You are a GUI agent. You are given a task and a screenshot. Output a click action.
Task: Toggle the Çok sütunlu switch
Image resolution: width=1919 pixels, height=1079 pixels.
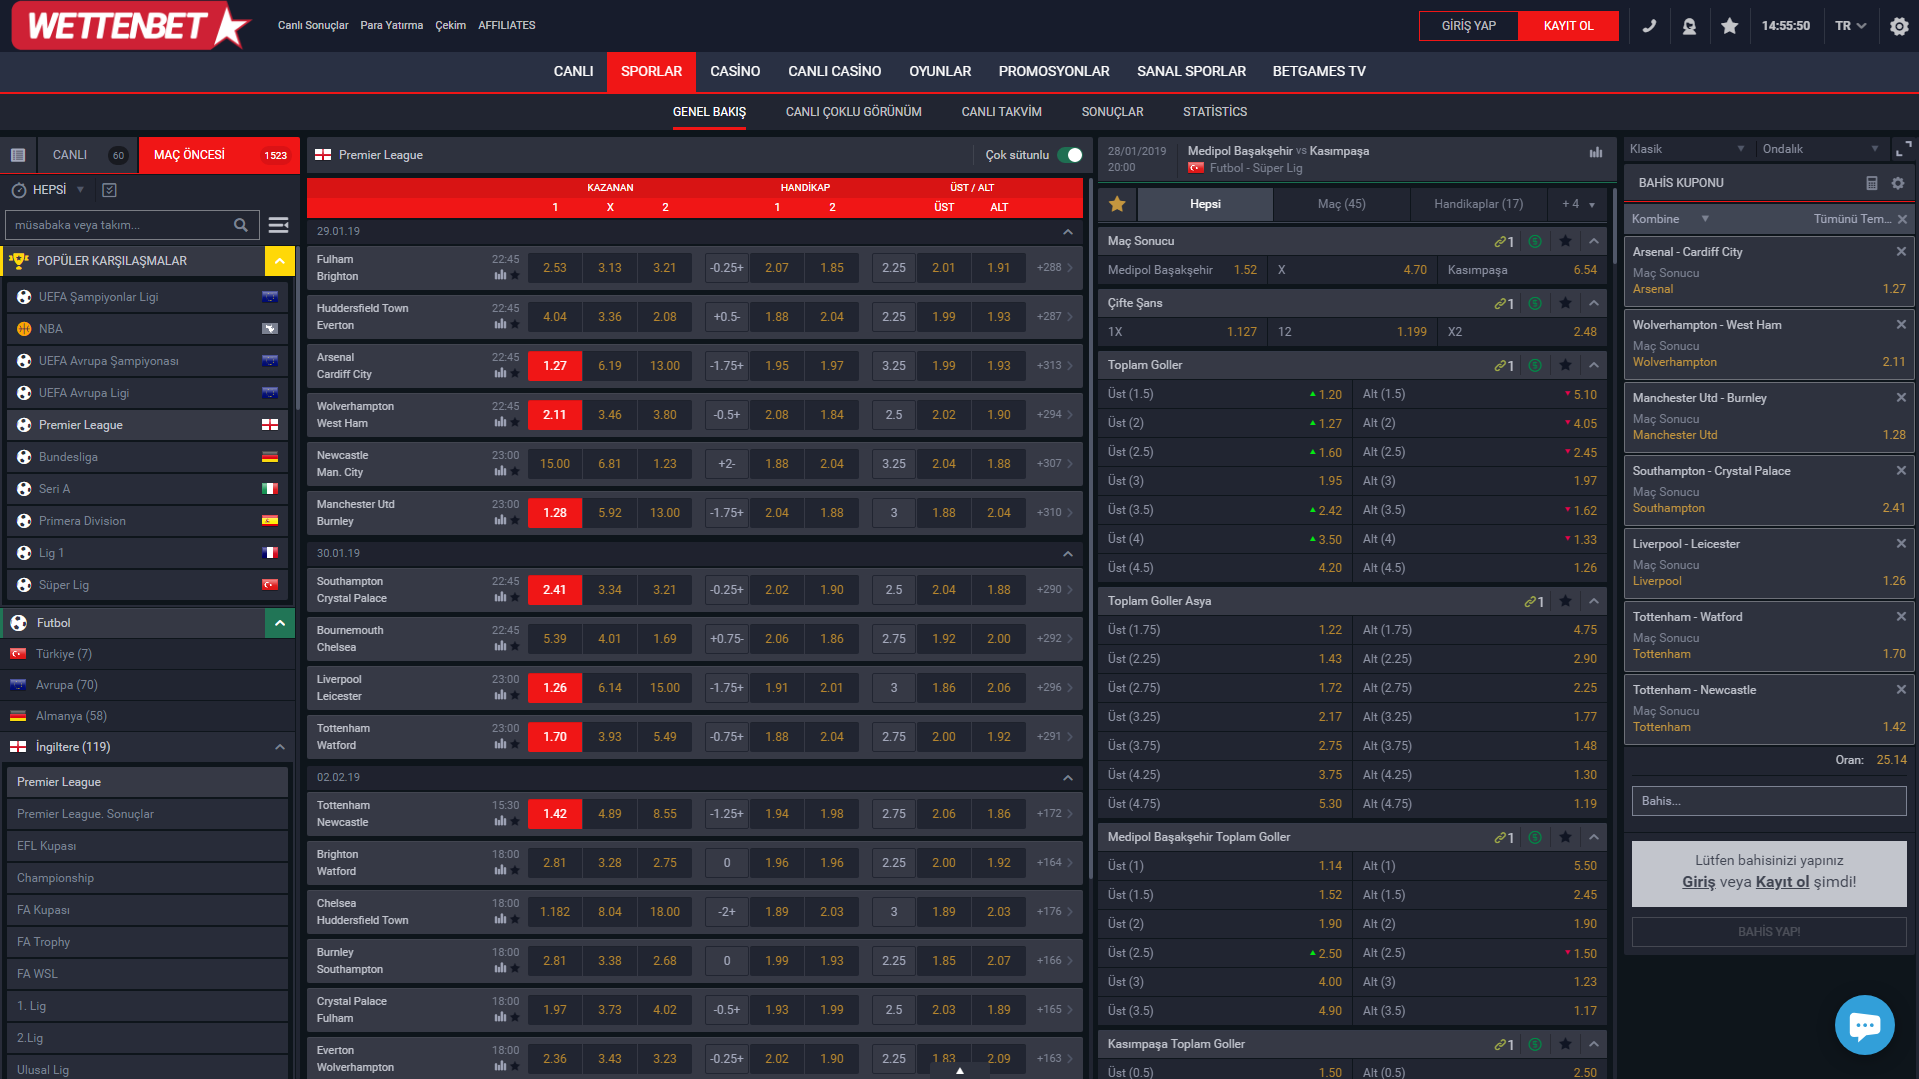1070,155
